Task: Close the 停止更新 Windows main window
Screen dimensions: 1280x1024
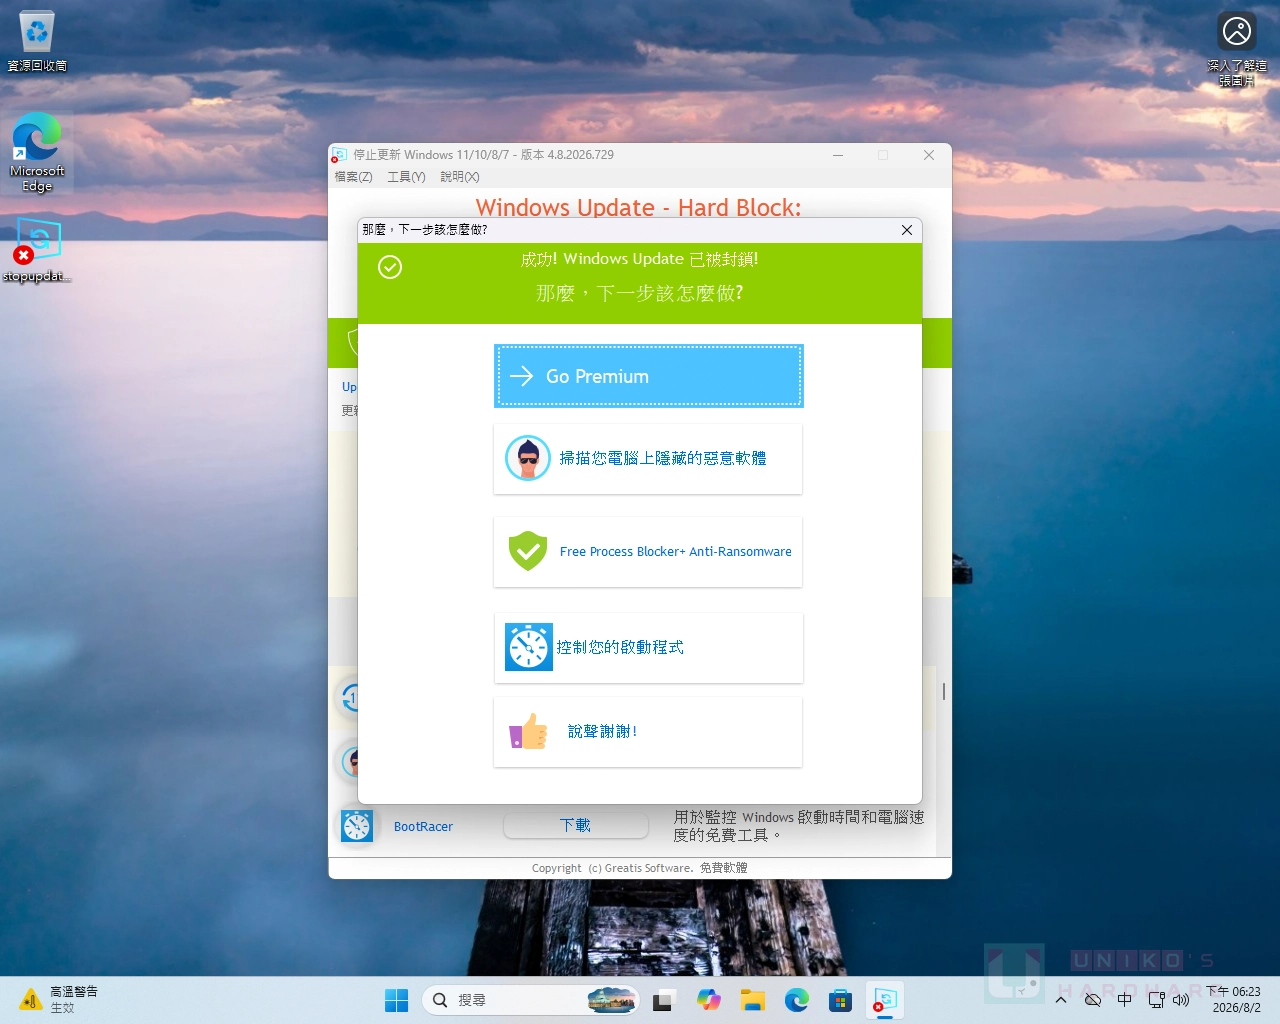Action: pyautogui.click(x=929, y=155)
